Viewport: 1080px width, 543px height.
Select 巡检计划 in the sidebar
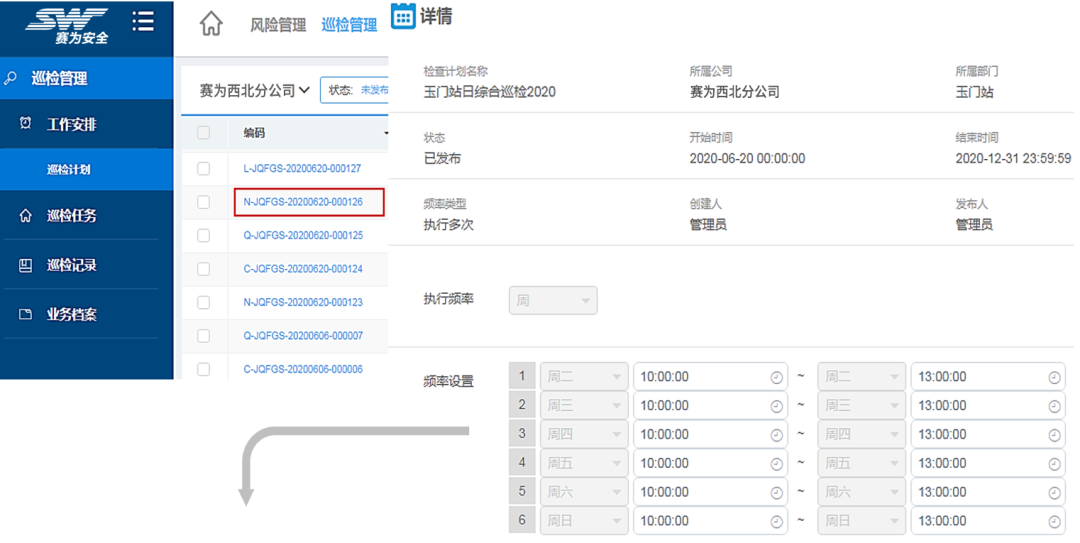(x=69, y=169)
